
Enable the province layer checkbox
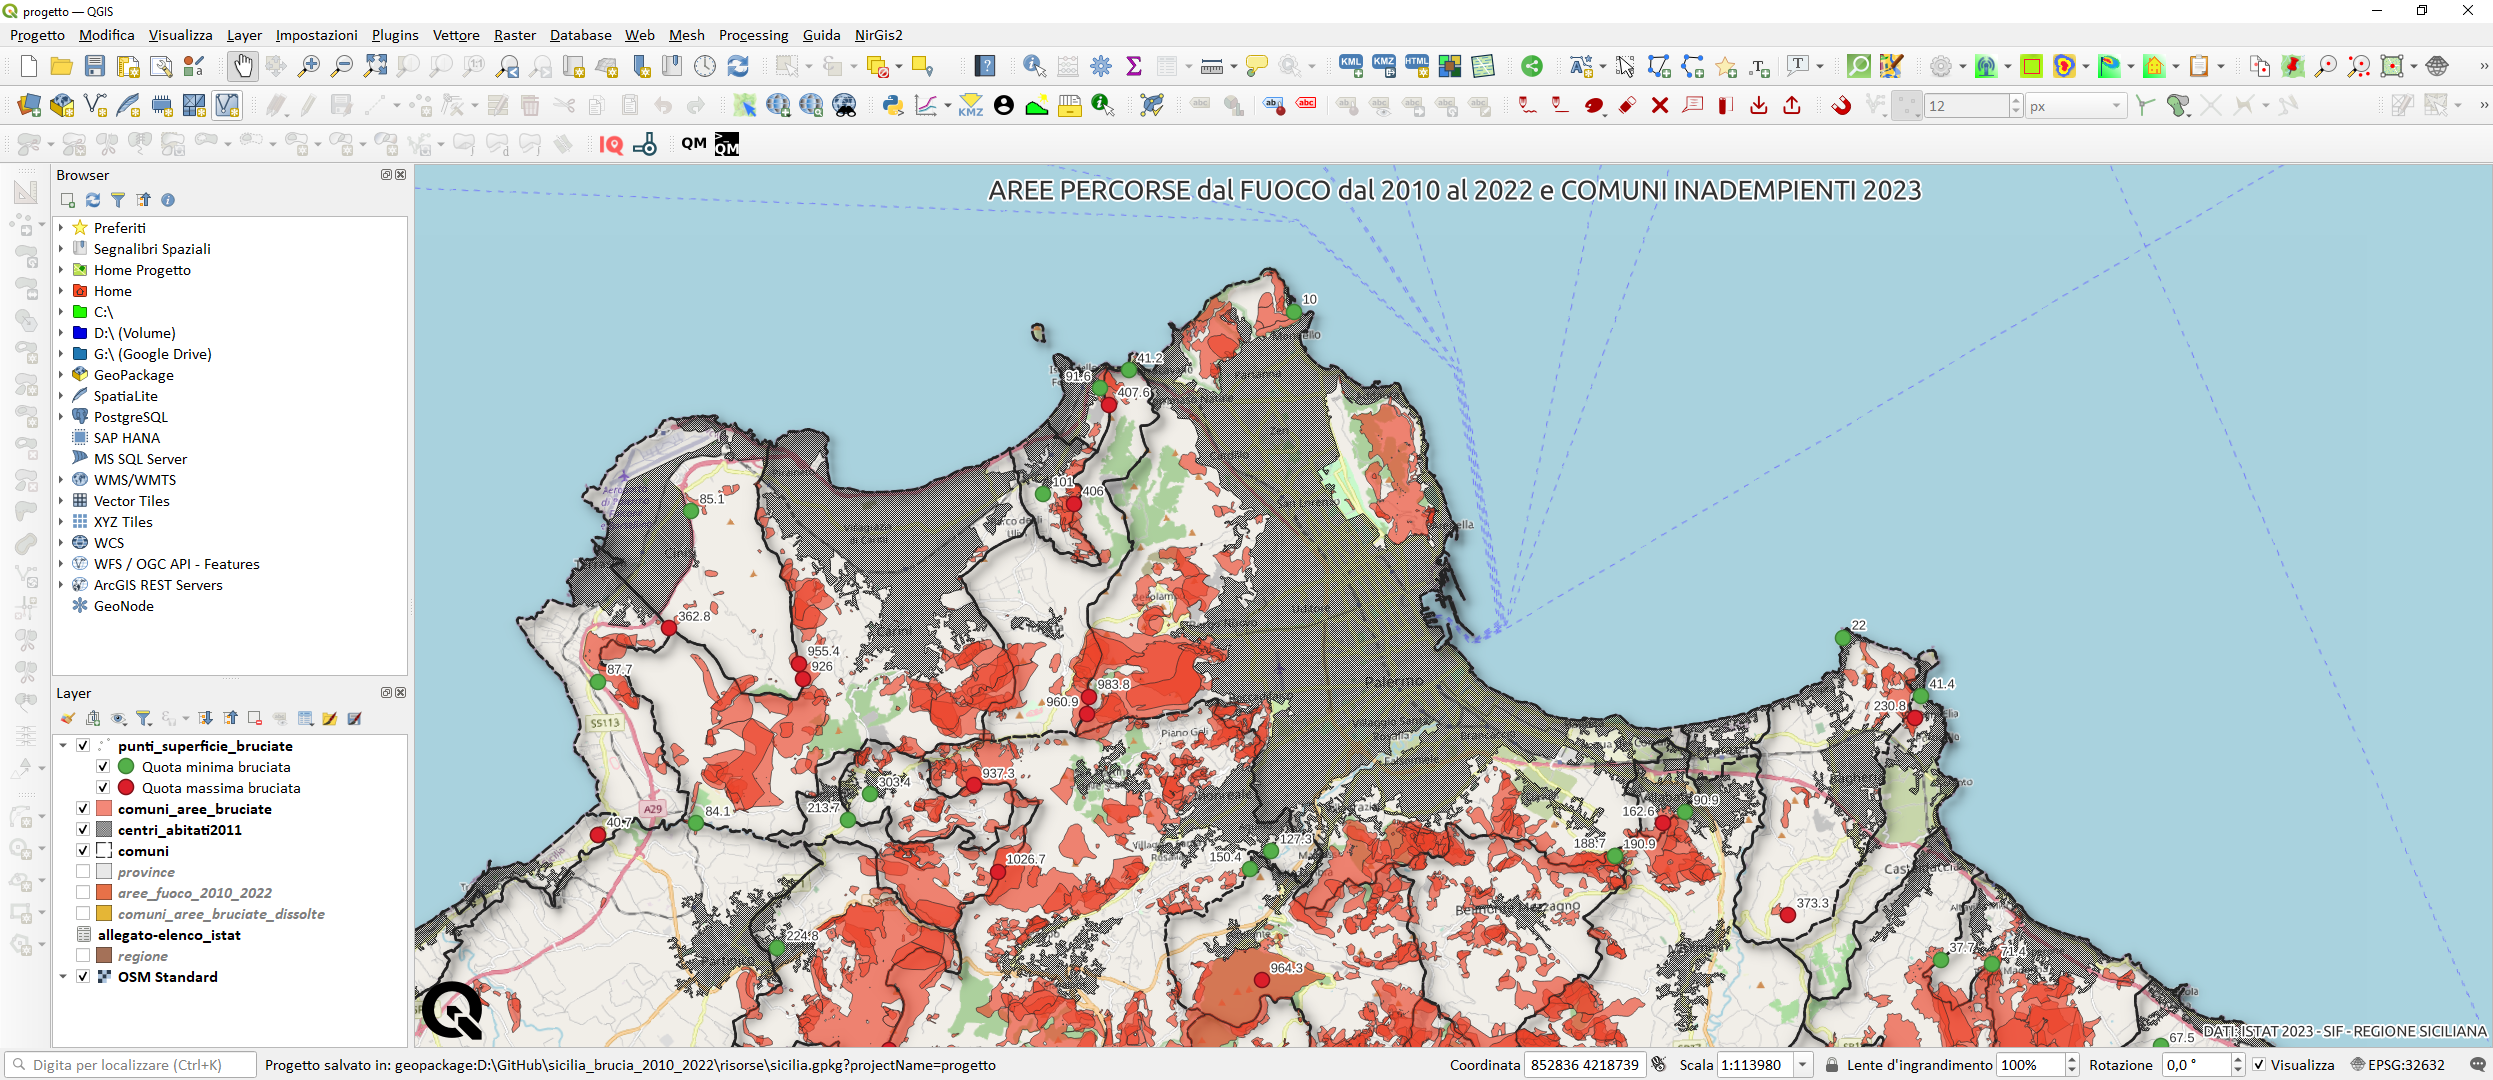click(x=83, y=871)
